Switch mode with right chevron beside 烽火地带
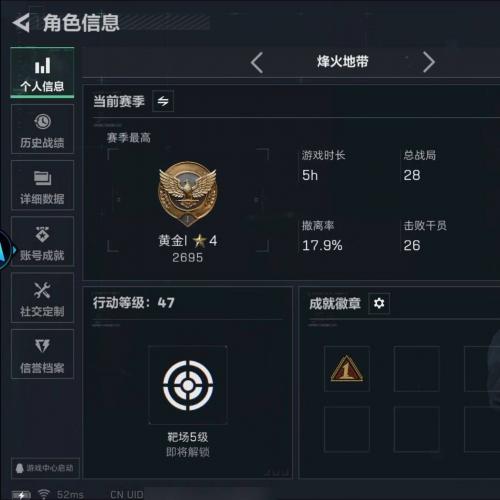The width and height of the screenshot is (500, 500). pyautogui.click(x=429, y=62)
